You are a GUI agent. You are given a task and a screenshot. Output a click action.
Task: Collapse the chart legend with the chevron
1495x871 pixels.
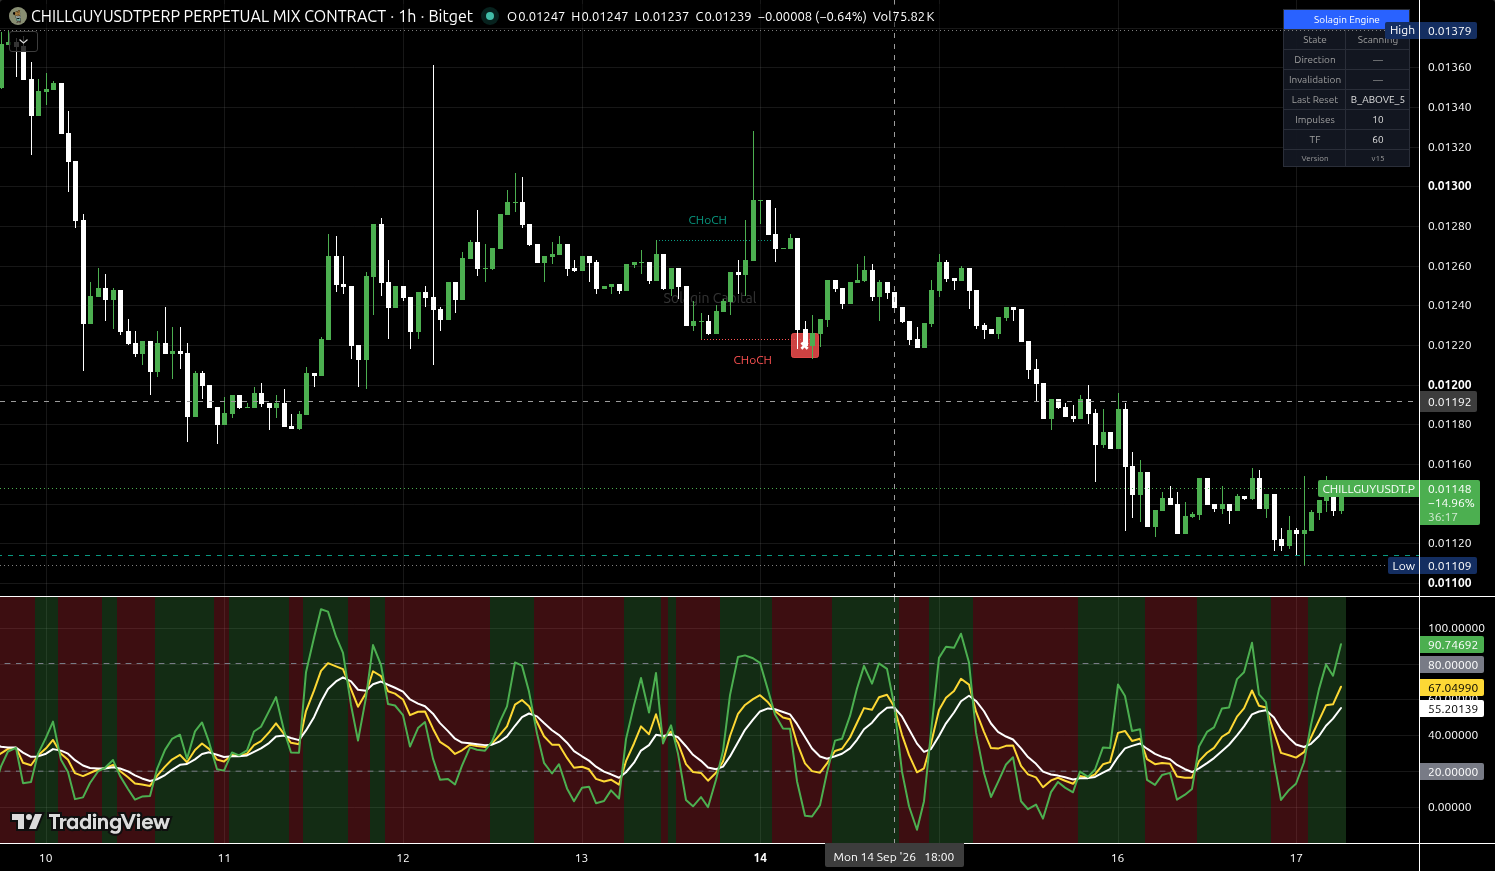click(x=23, y=42)
